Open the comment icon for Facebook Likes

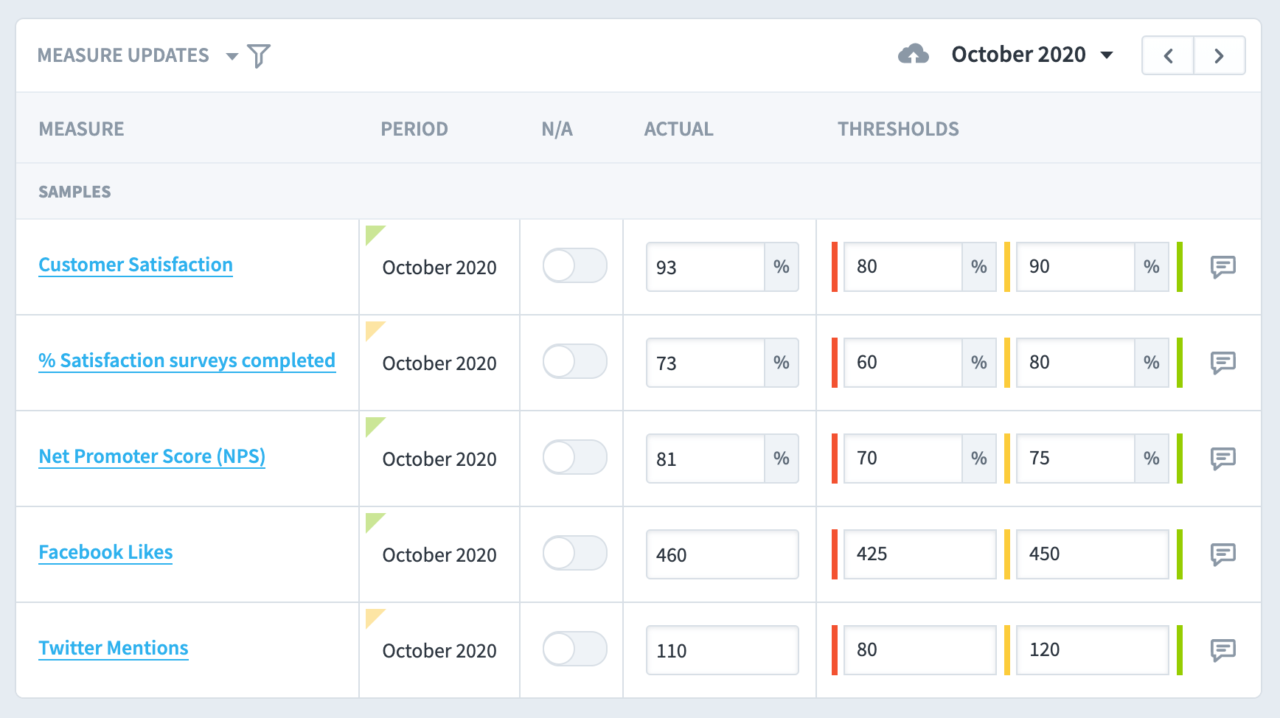click(x=1221, y=554)
